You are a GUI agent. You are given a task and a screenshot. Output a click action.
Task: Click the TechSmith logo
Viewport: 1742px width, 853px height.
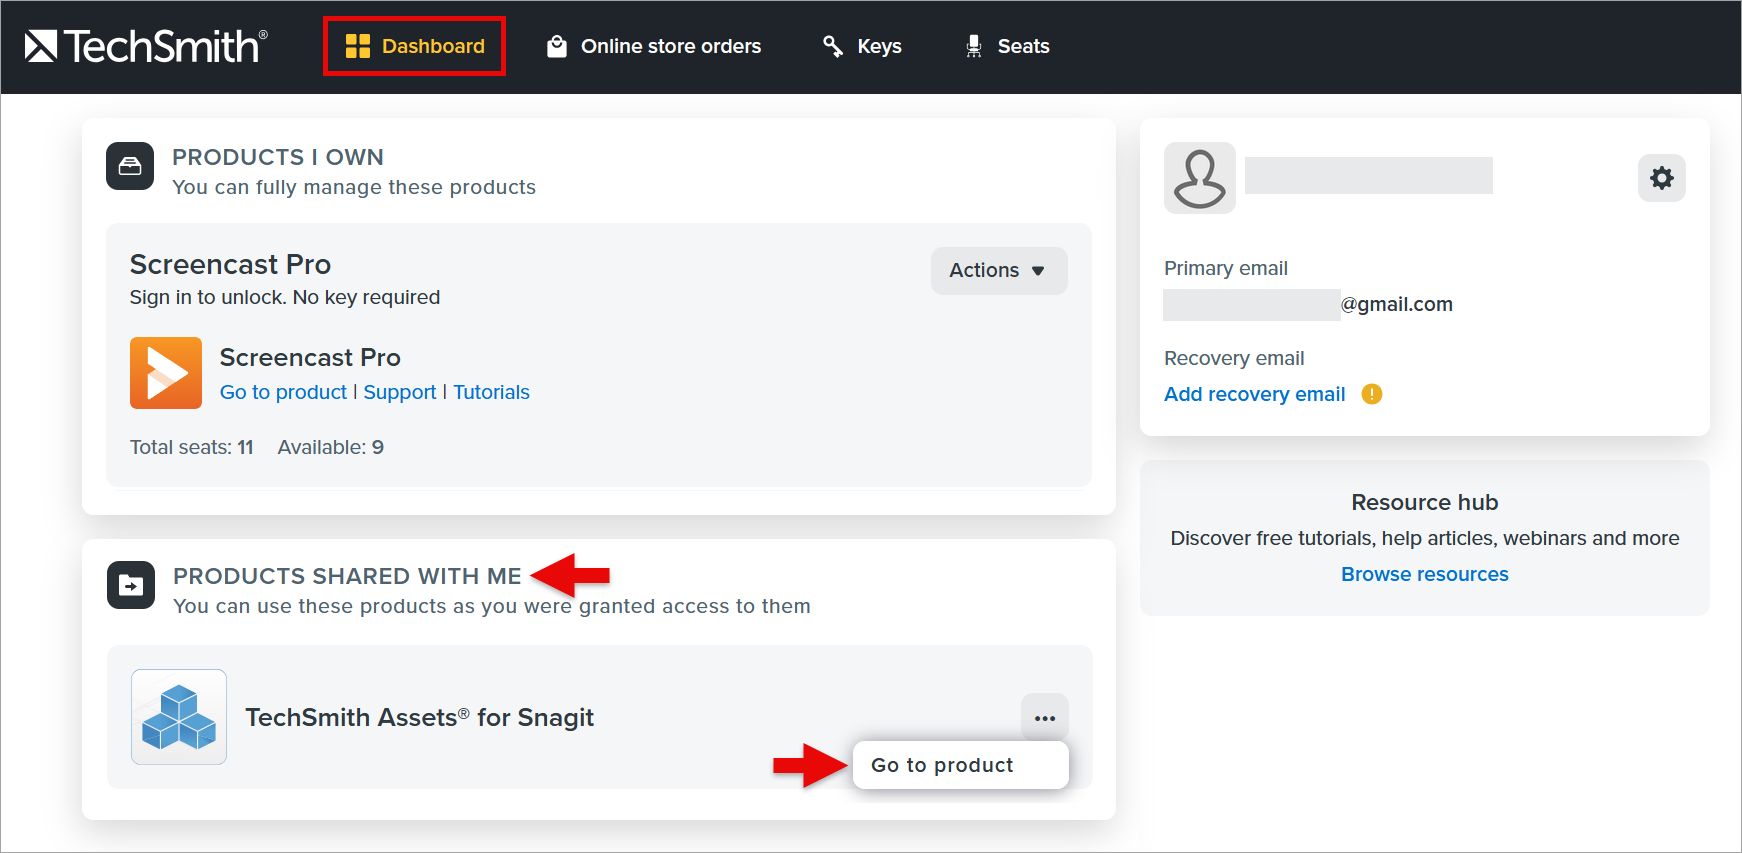click(x=146, y=46)
